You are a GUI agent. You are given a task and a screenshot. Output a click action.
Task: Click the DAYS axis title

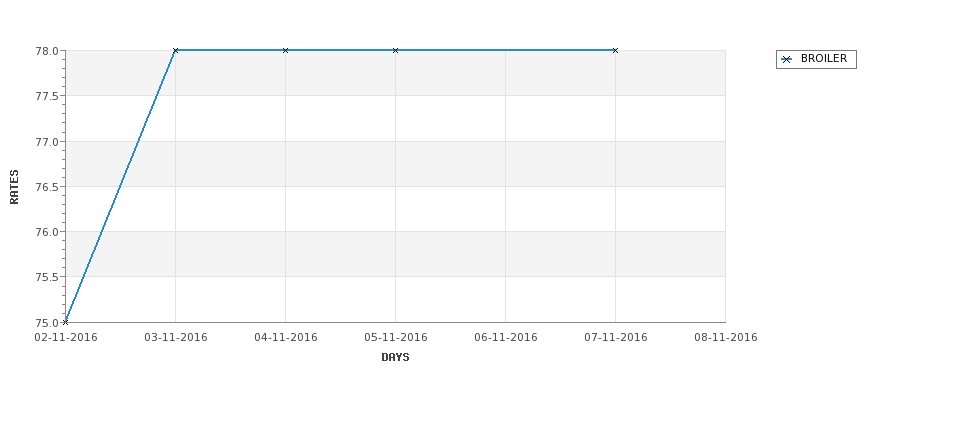(x=395, y=357)
